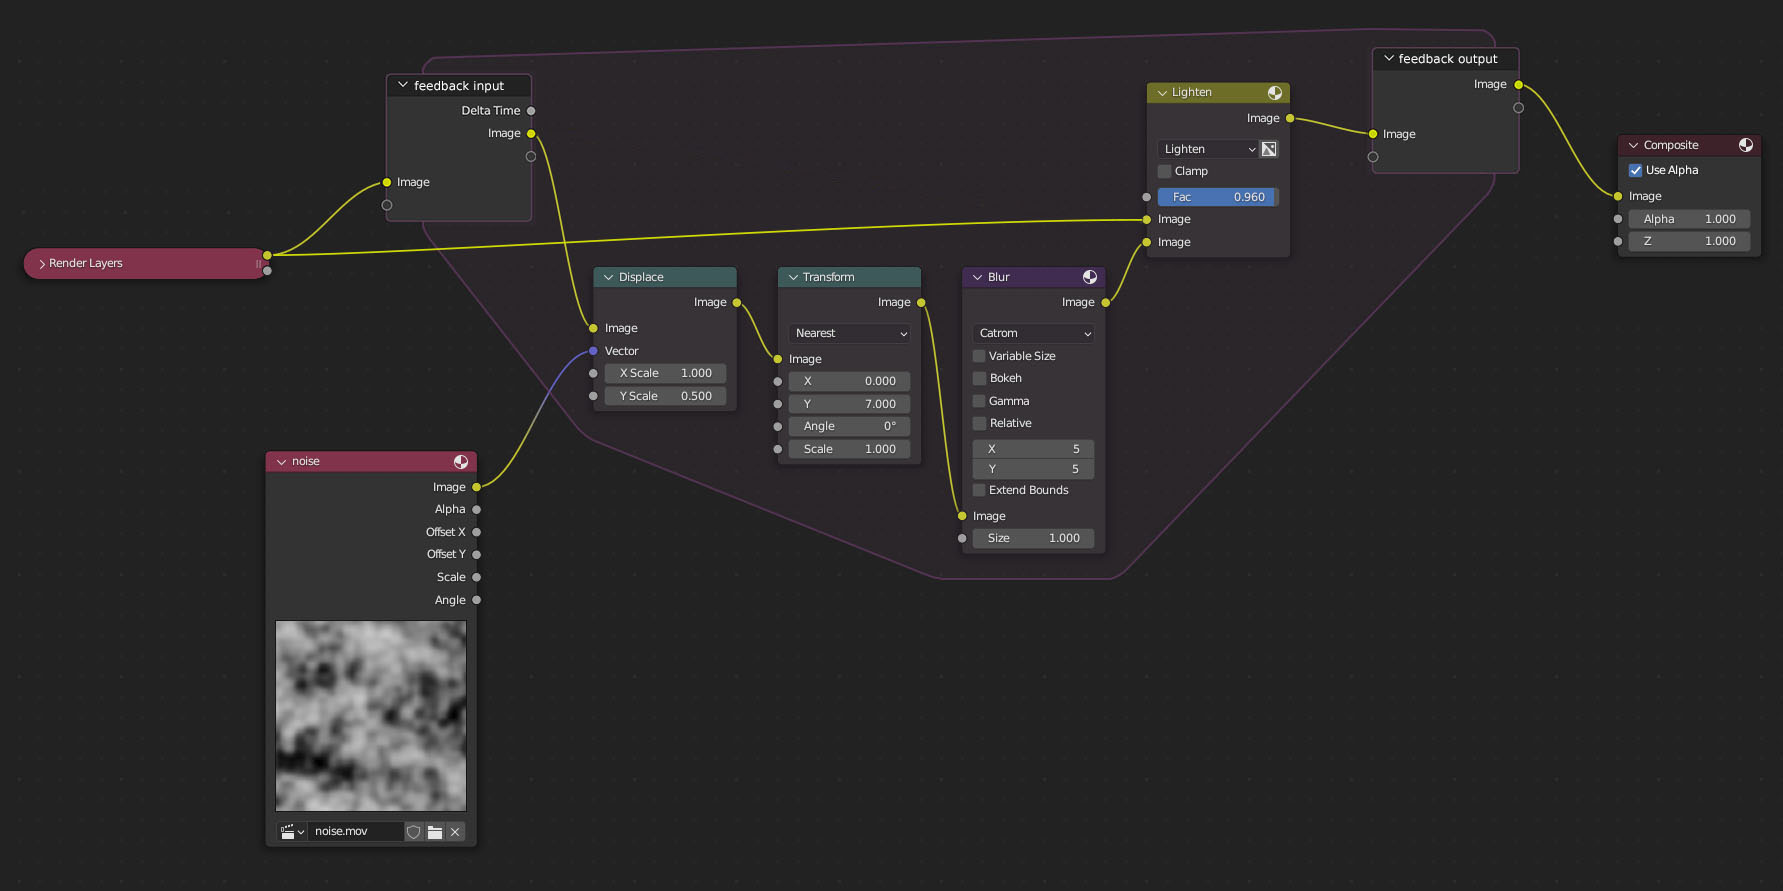Collapse the Displace node via its chevron
The image size is (1783, 891).
pyautogui.click(x=608, y=277)
